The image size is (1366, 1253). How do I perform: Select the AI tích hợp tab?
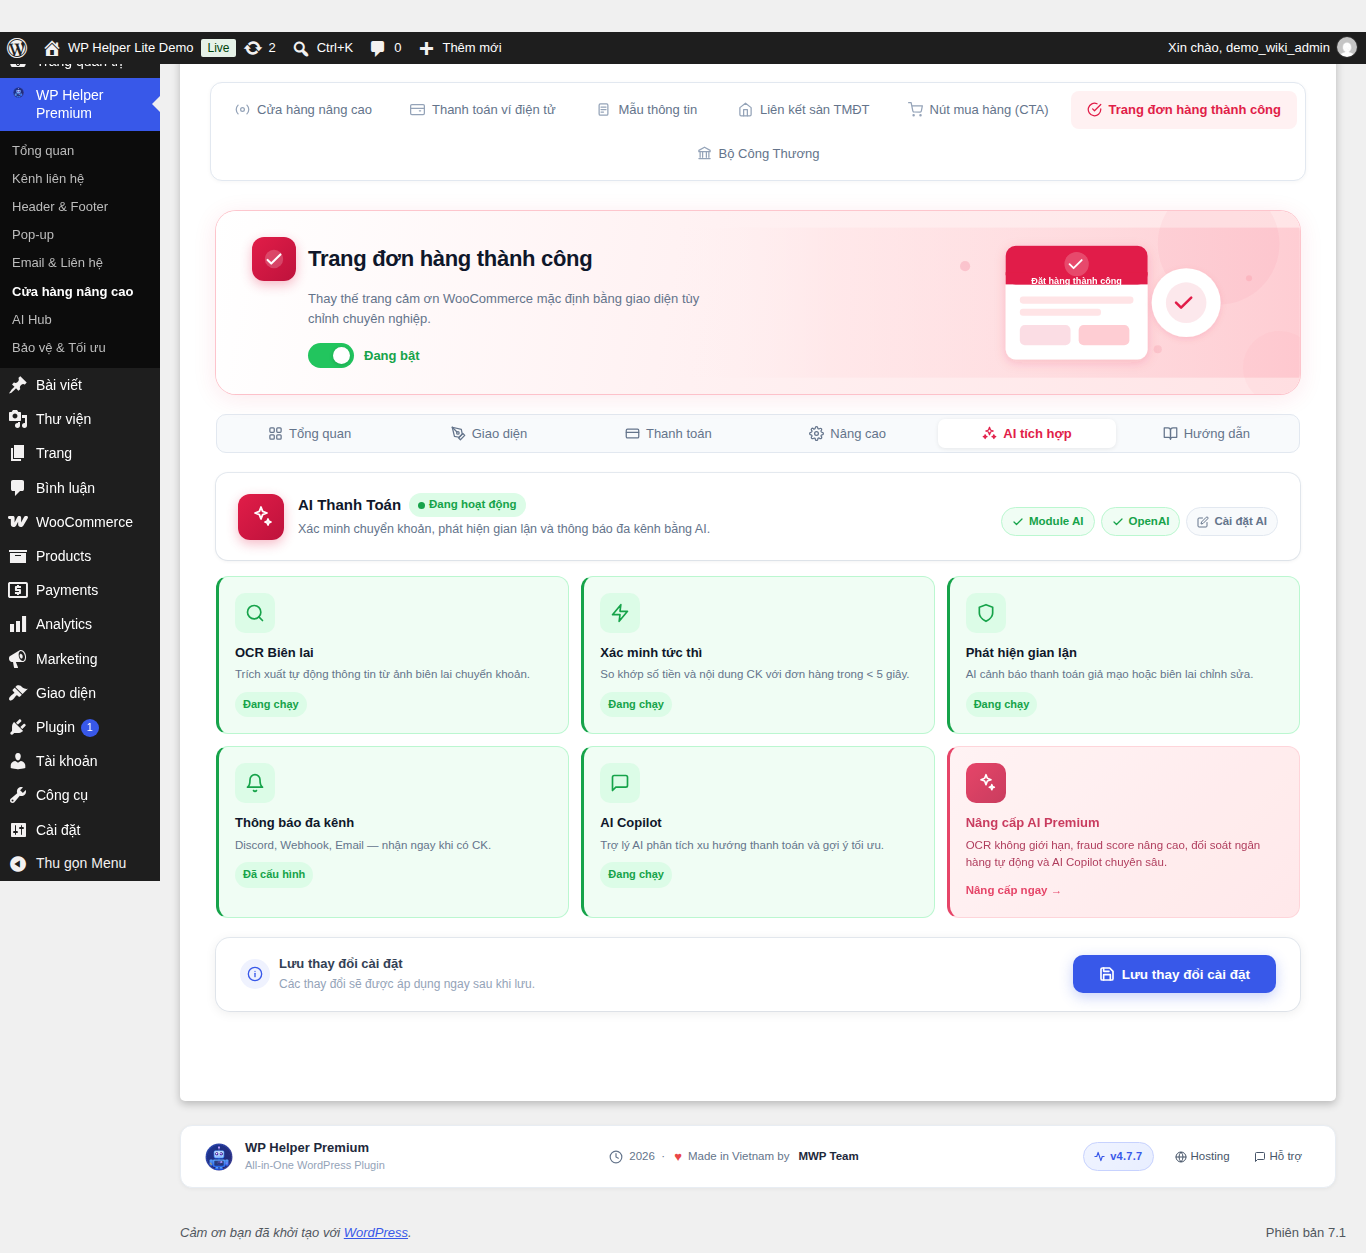(1027, 434)
